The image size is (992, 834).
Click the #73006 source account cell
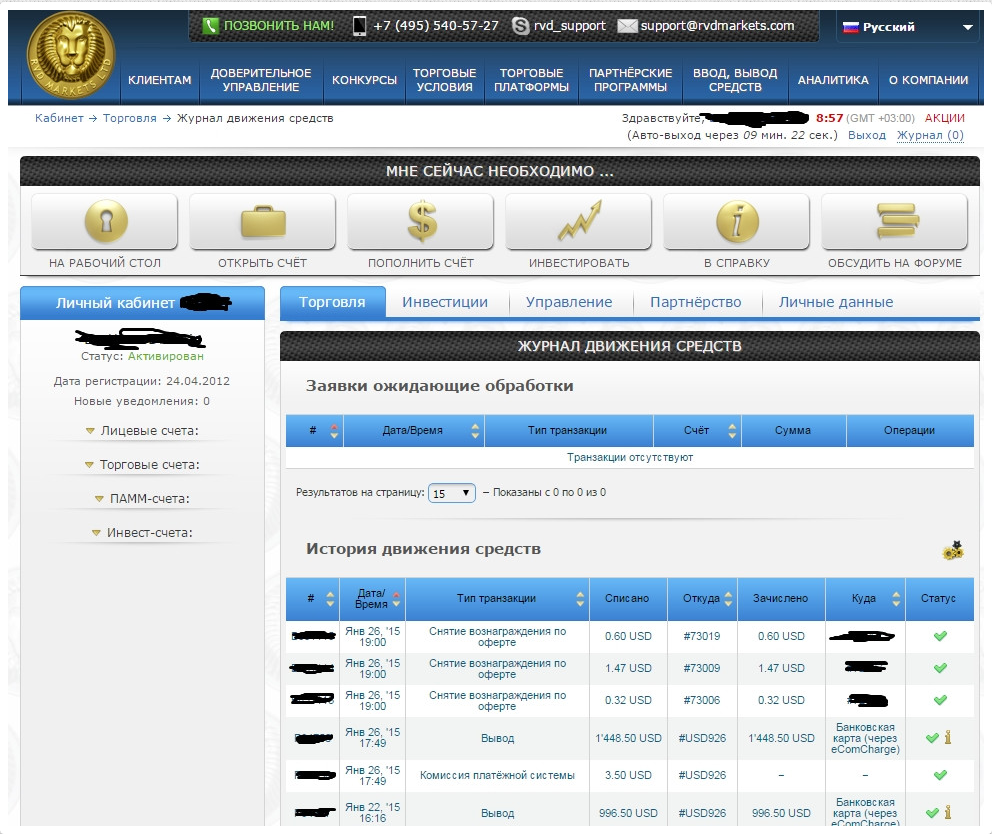click(x=702, y=700)
